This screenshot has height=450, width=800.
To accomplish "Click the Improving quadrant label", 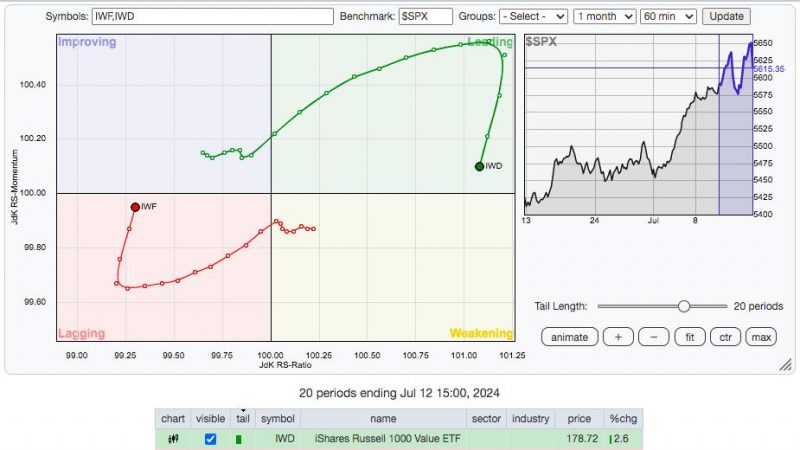I will (x=87, y=42).
